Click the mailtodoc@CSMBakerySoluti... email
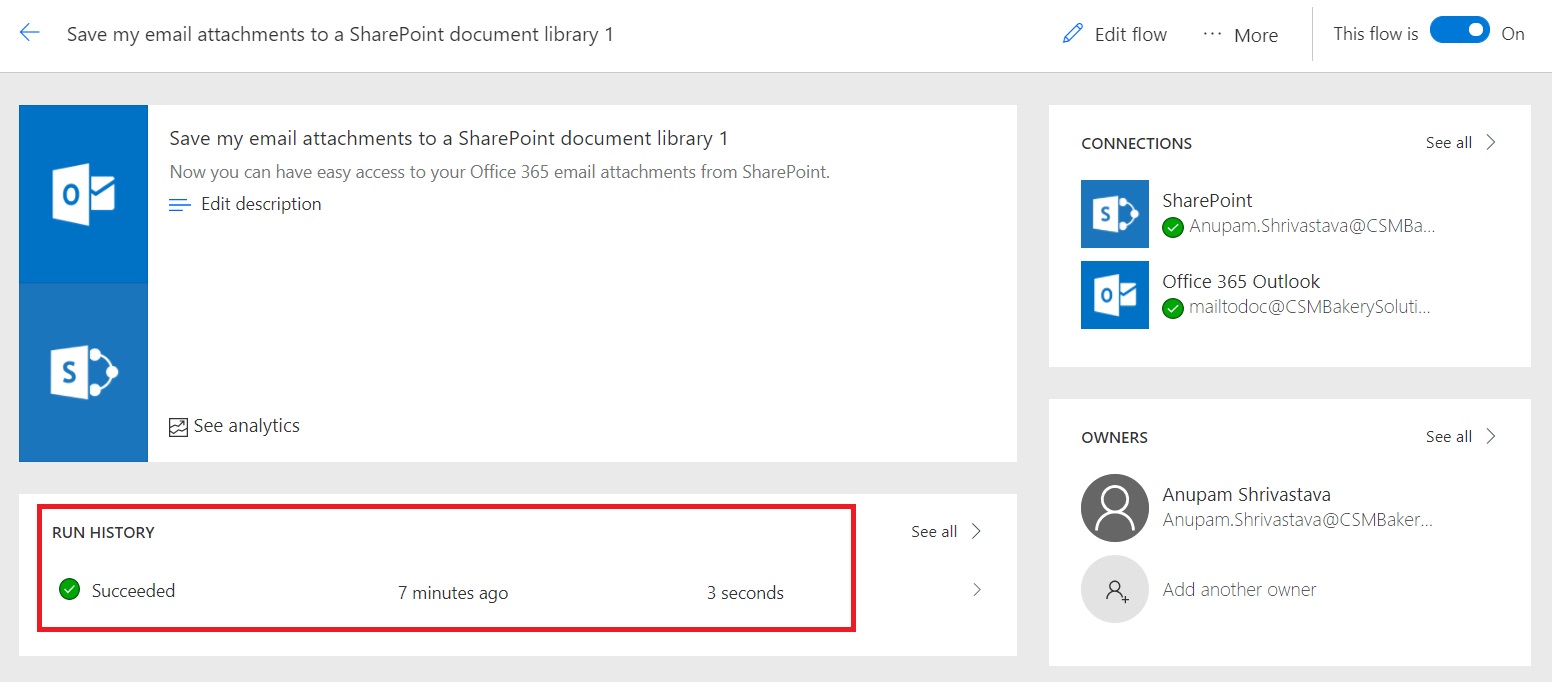Screen dimensions: 1552x682 tap(1310, 308)
